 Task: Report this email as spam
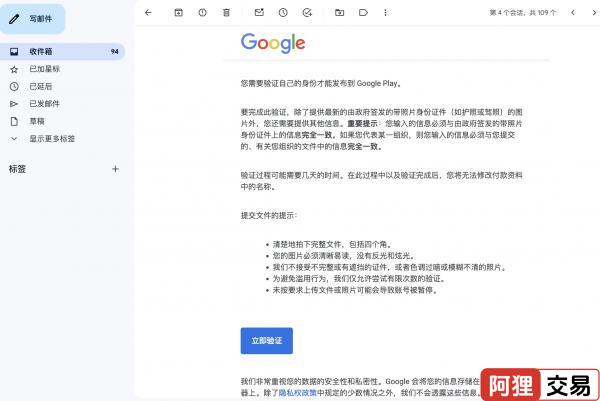click(202, 13)
